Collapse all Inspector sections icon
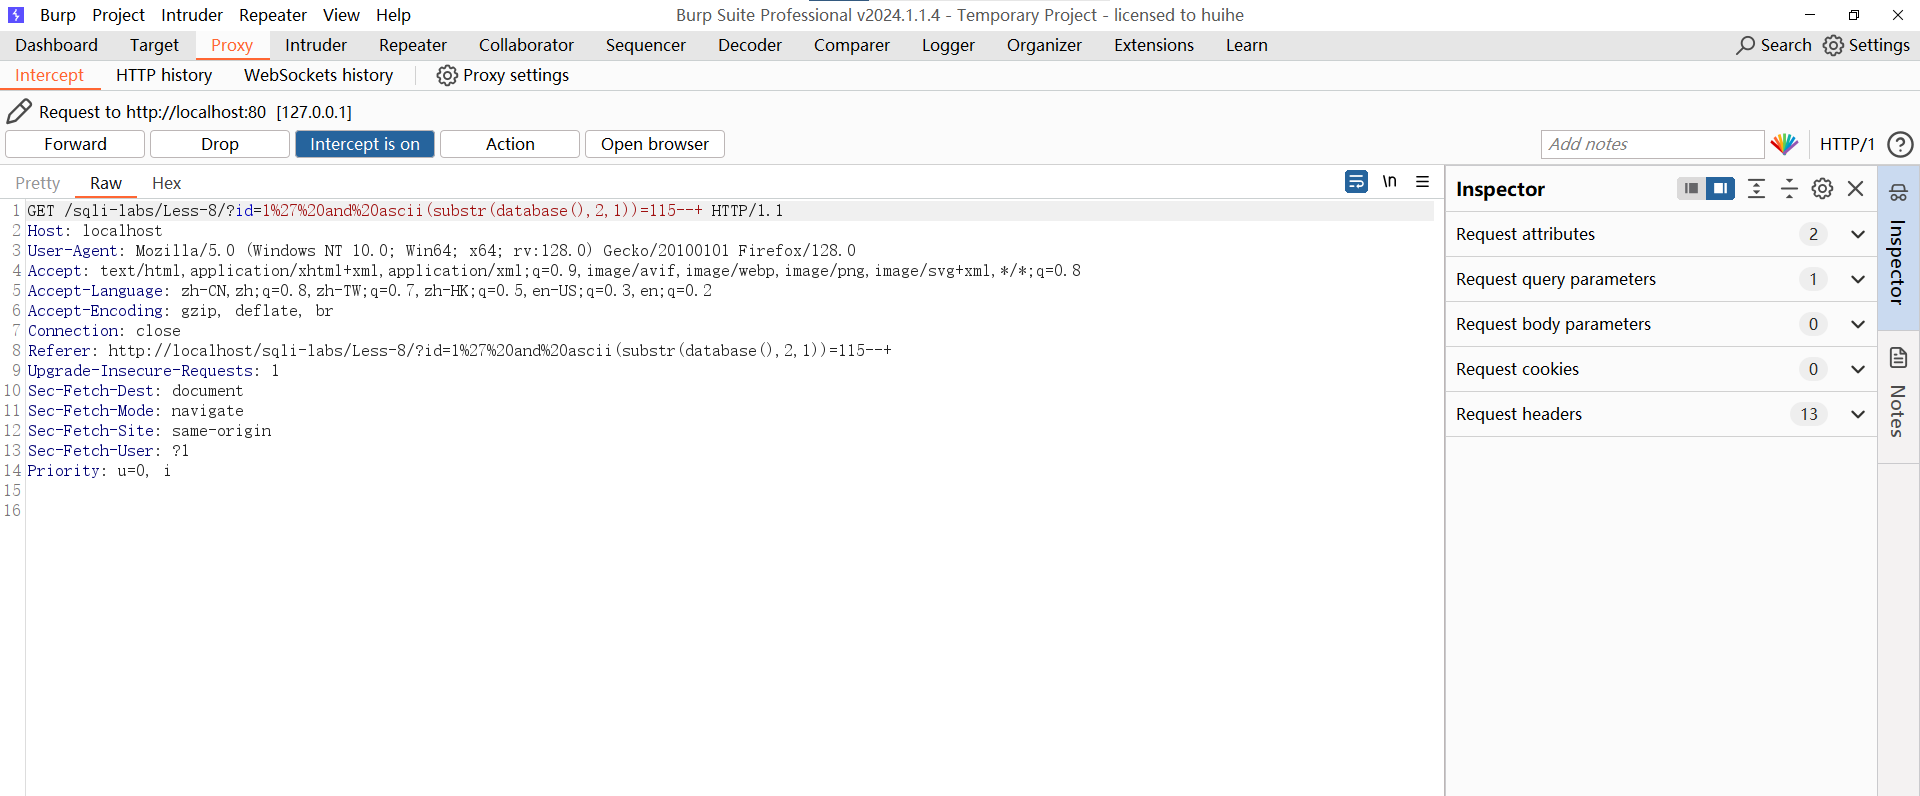Viewport: 1920px width, 796px height. coord(1790,188)
